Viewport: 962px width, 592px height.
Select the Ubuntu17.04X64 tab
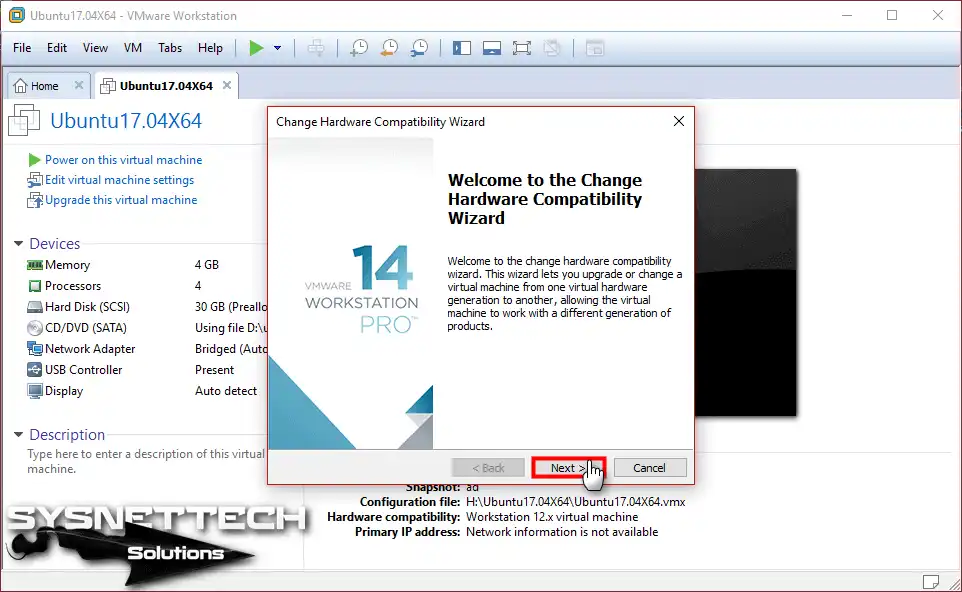166,86
